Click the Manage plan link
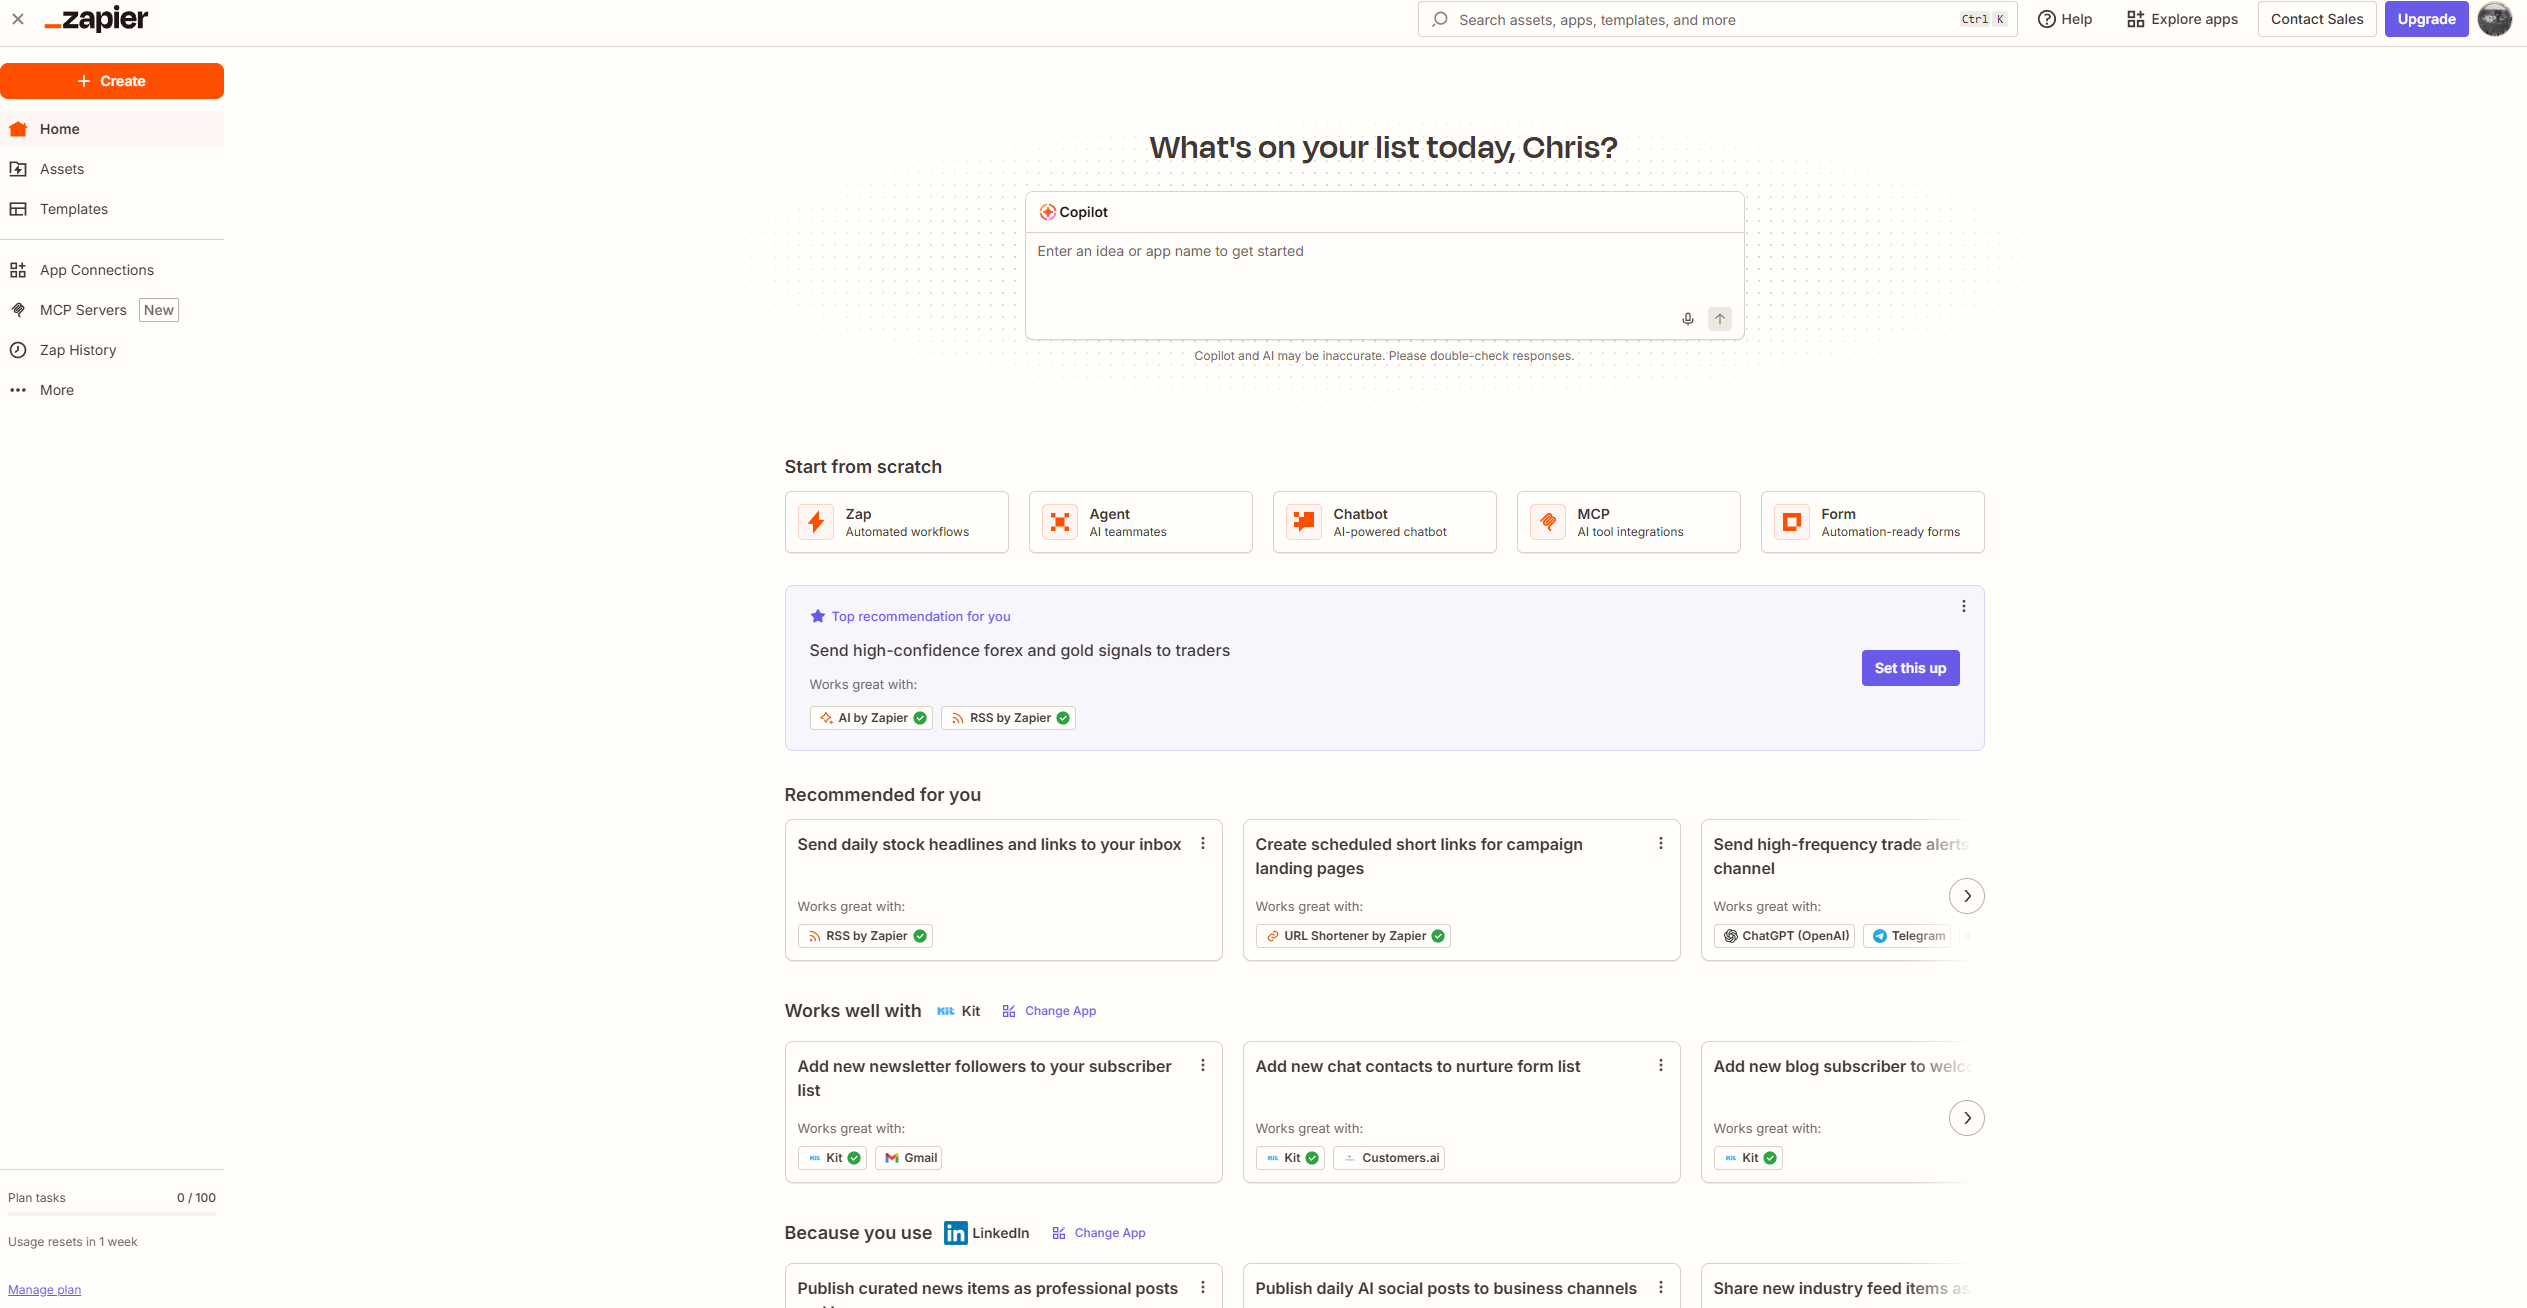 pyautogui.click(x=45, y=1290)
